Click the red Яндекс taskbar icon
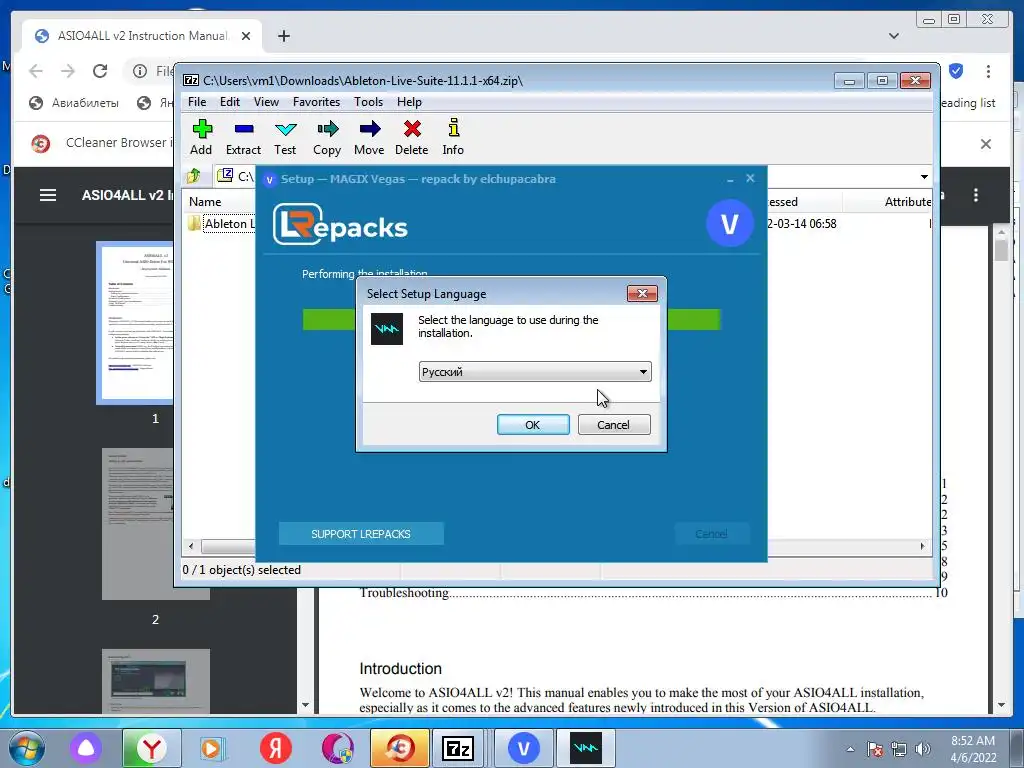The width and height of the screenshot is (1024, 768). point(276,748)
